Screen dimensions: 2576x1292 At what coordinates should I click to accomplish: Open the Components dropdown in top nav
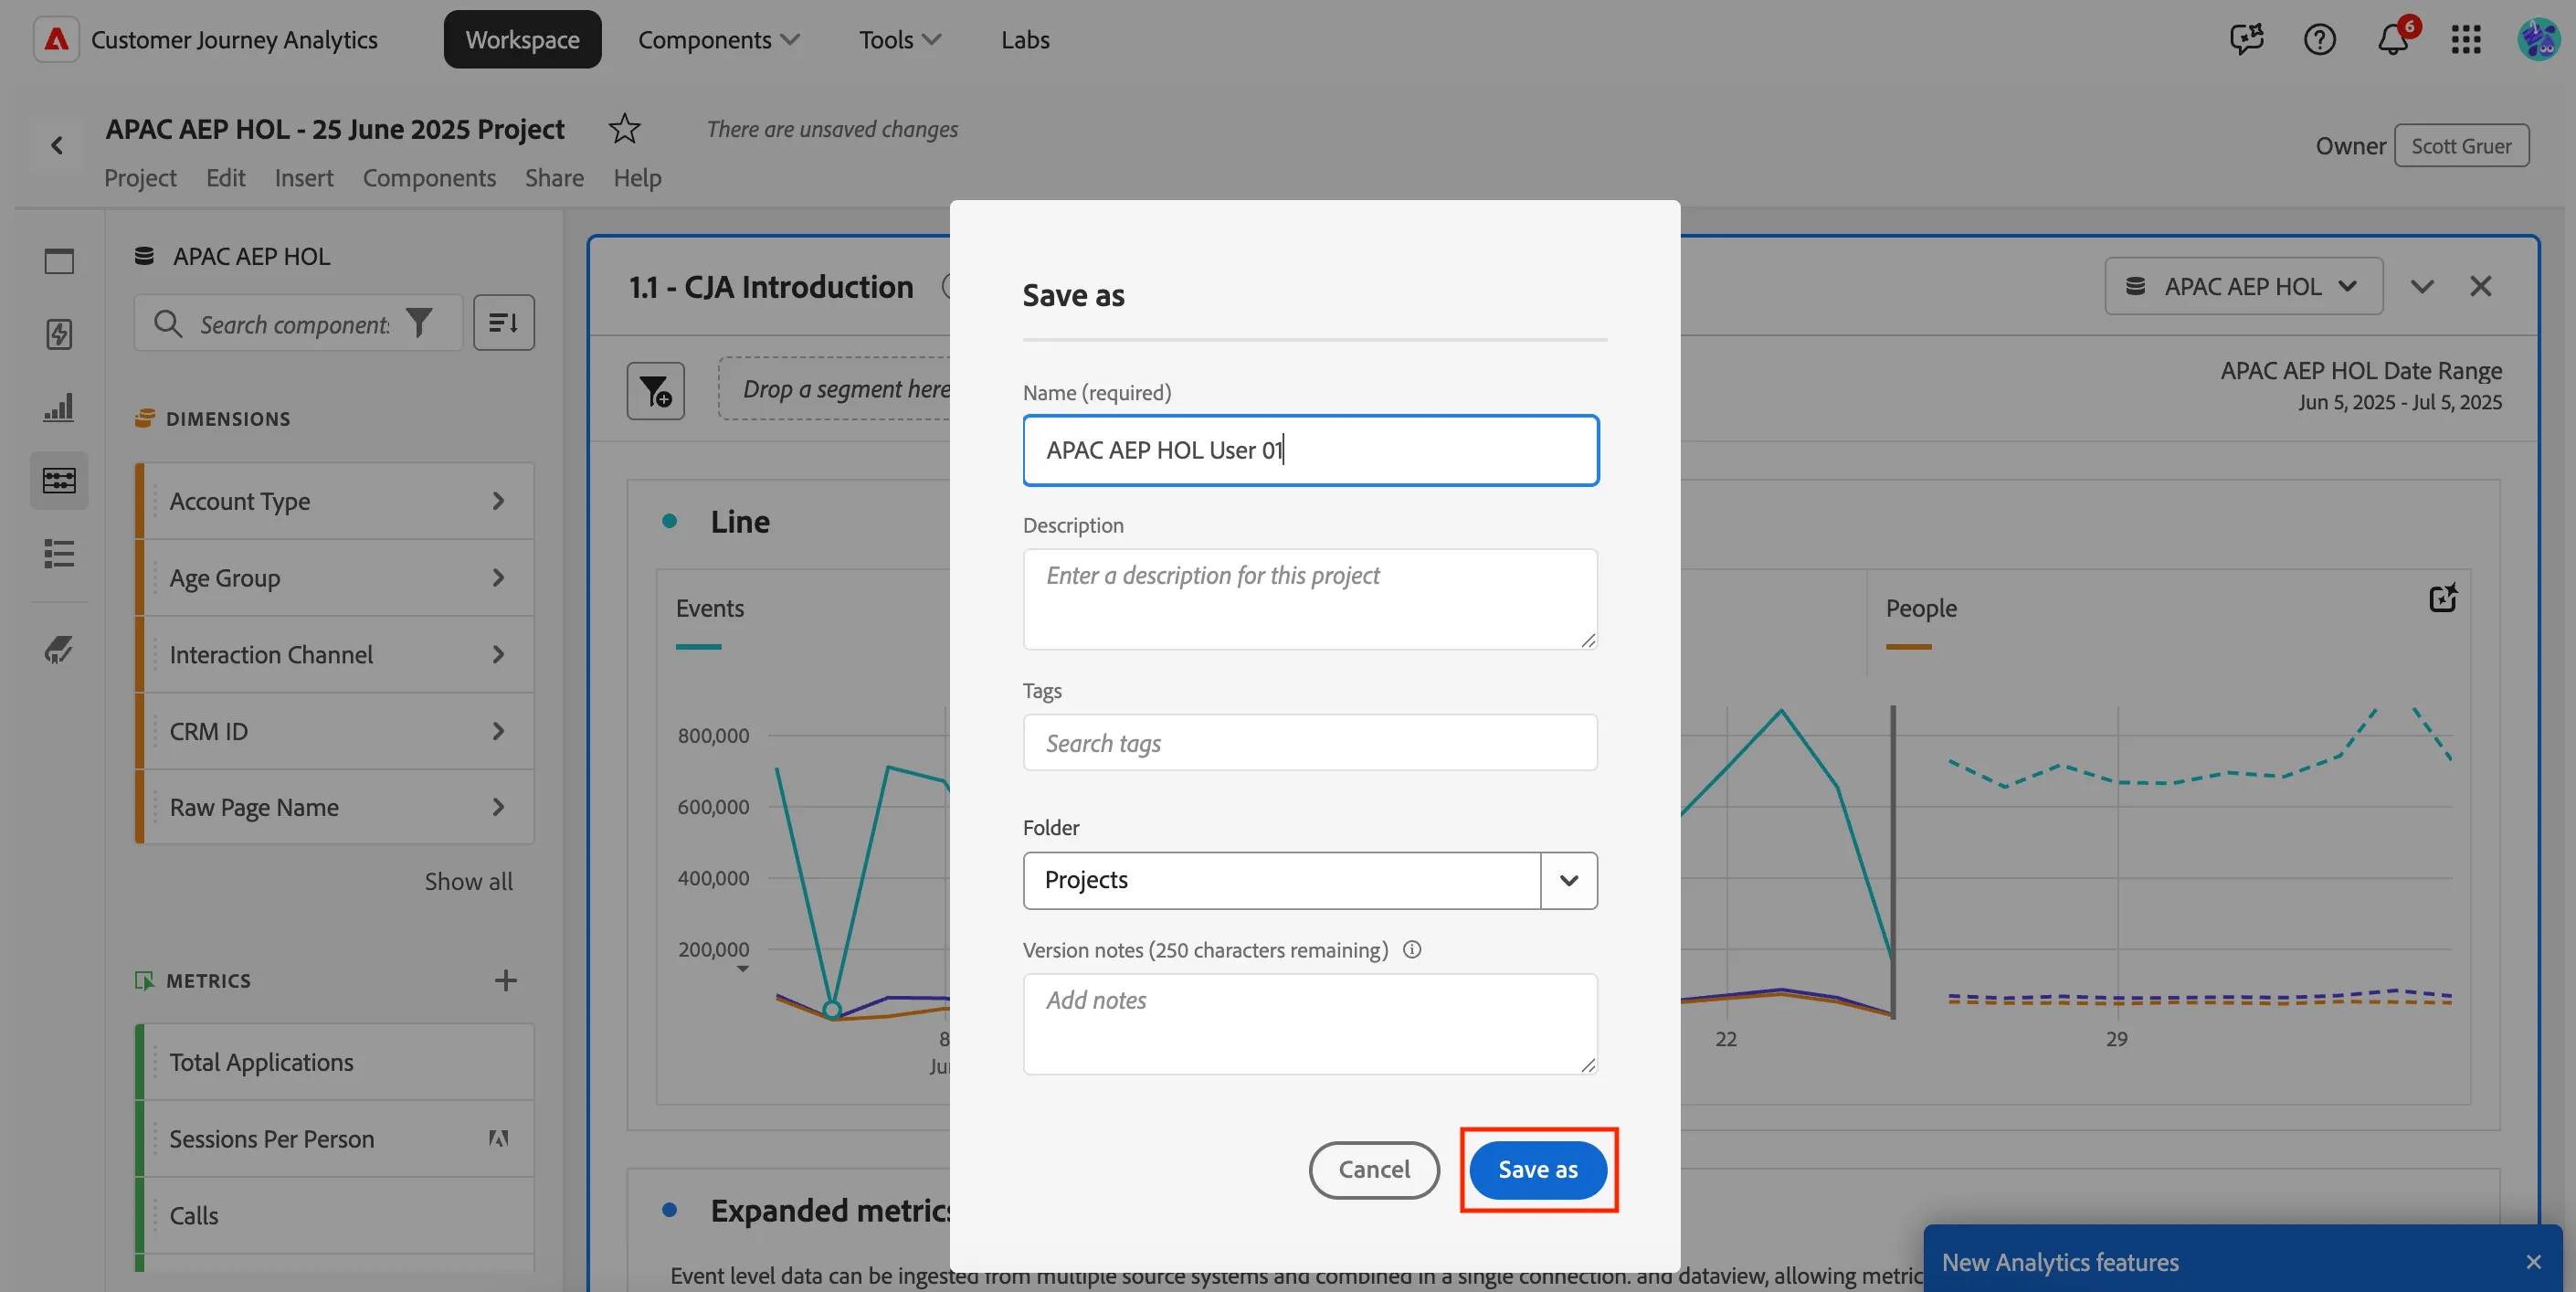coord(718,39)
